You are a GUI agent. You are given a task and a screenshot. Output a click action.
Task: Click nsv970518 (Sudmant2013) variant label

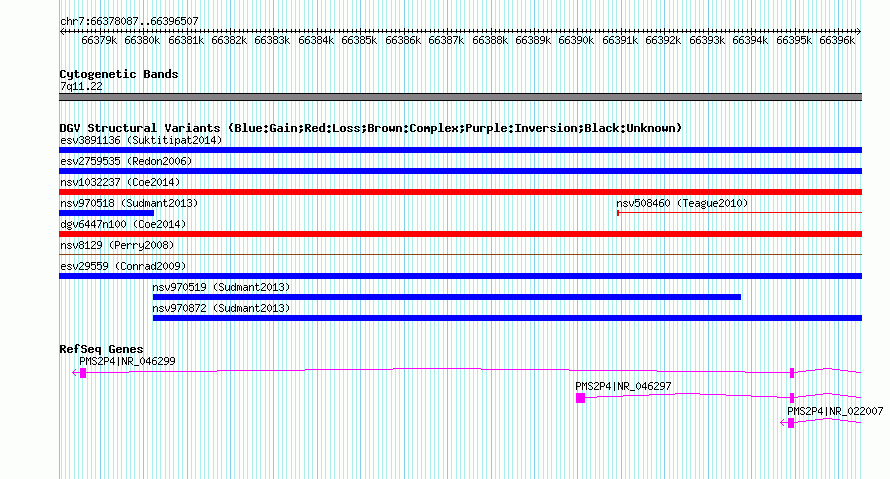129,203
